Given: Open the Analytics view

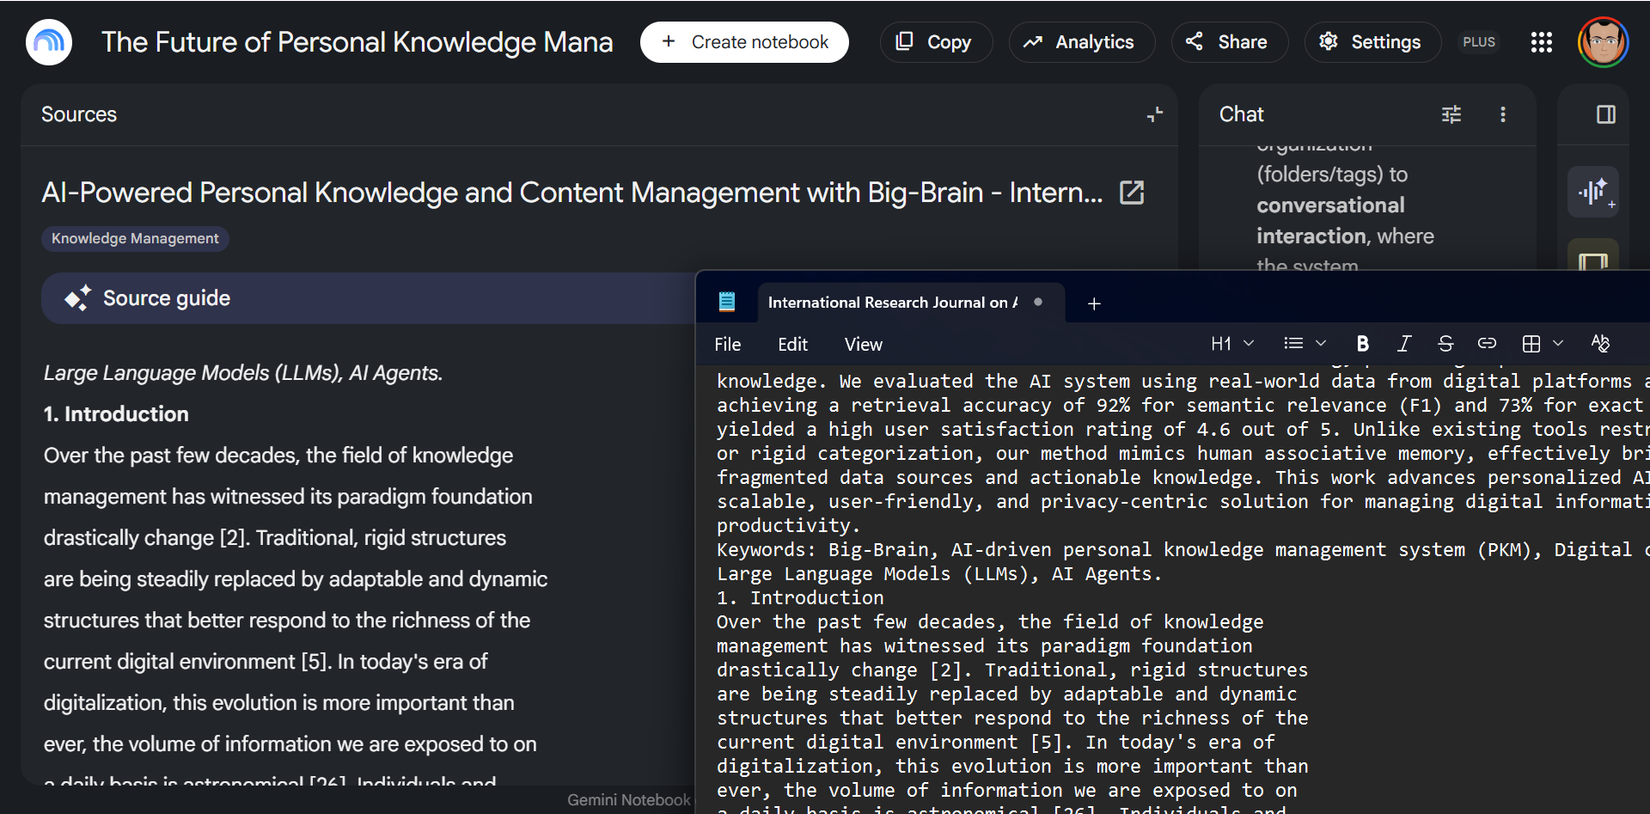Looking at the screenshot, I should (1081, 42).
